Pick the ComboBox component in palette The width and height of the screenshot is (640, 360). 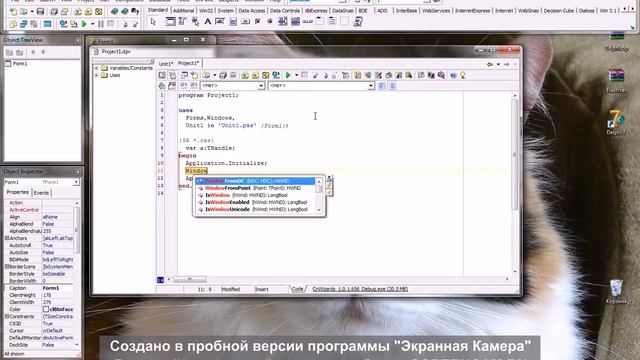point(295,22)
